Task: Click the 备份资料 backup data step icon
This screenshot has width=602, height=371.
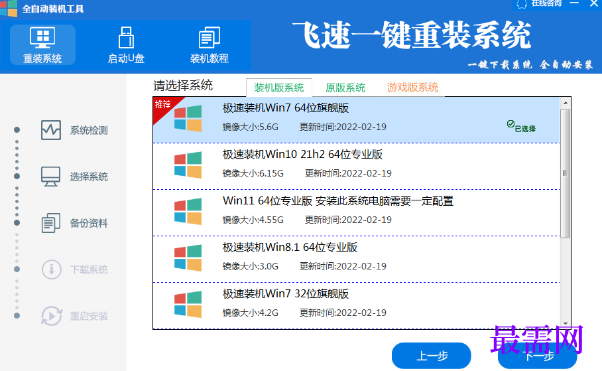Action: coord(51,223)
